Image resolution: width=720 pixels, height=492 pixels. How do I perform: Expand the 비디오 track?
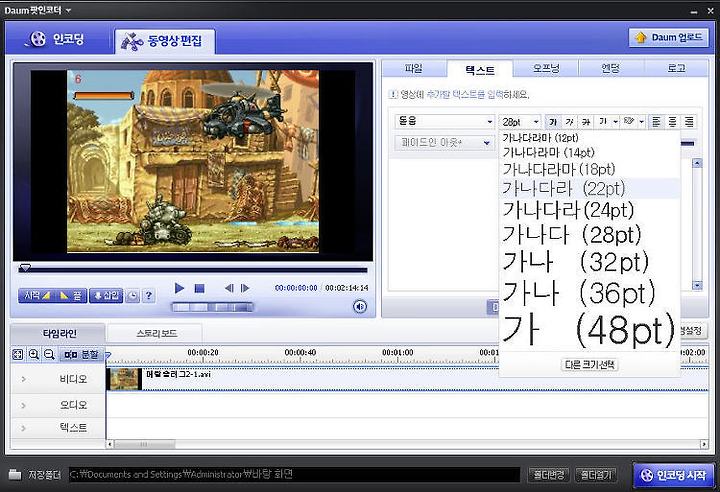pos(23,379)
